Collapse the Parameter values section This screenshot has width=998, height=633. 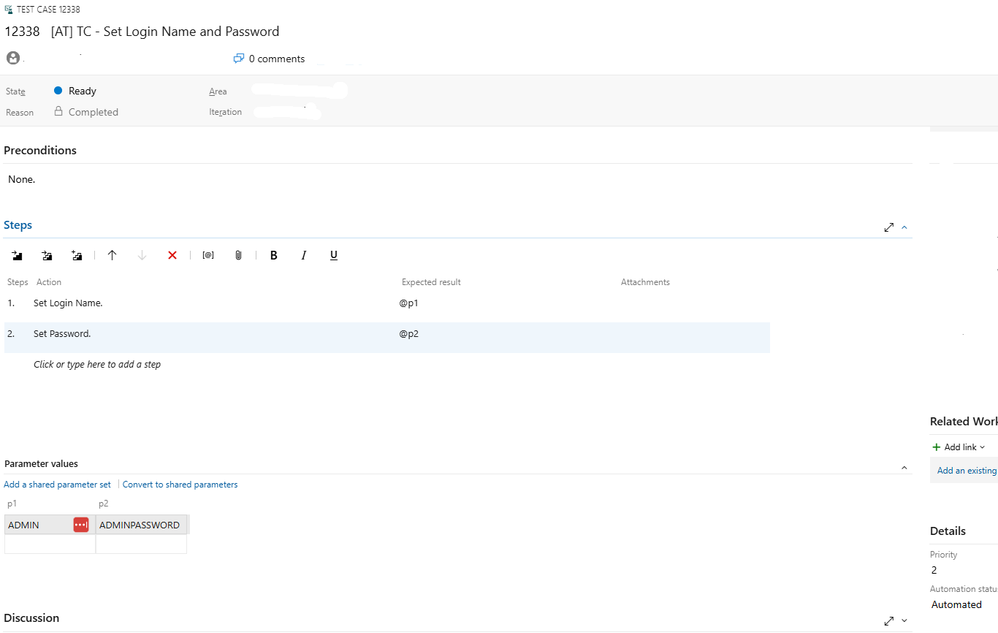click(x=904, y=468)
